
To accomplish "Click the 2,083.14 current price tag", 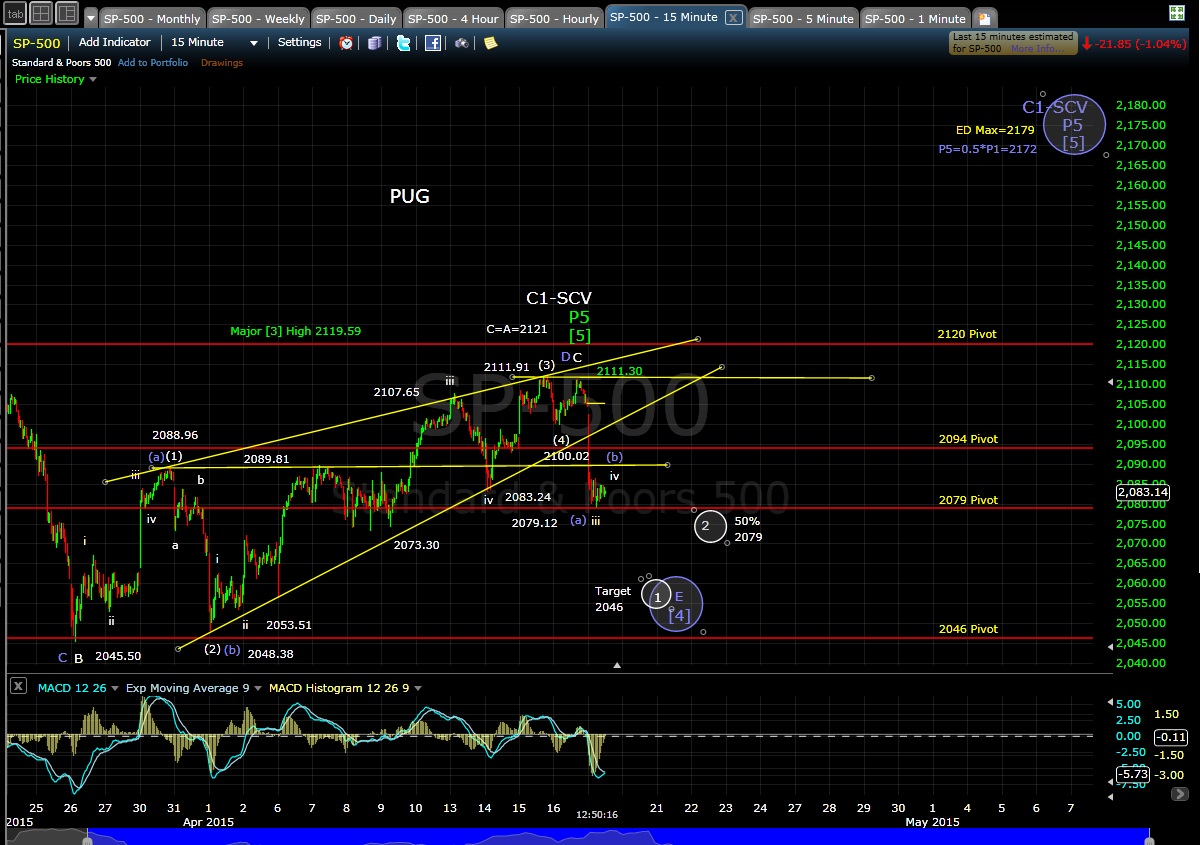I will coord(1142,492).
